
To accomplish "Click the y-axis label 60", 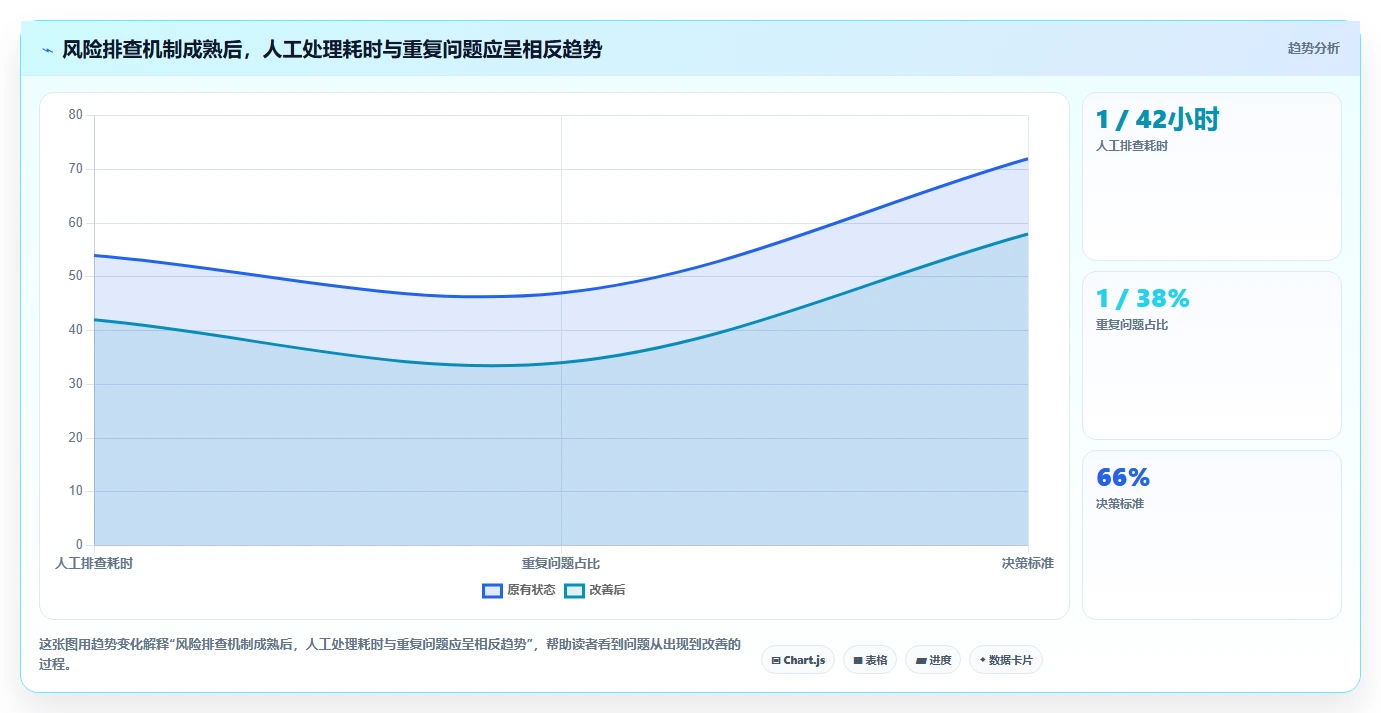I will [76, 223].
